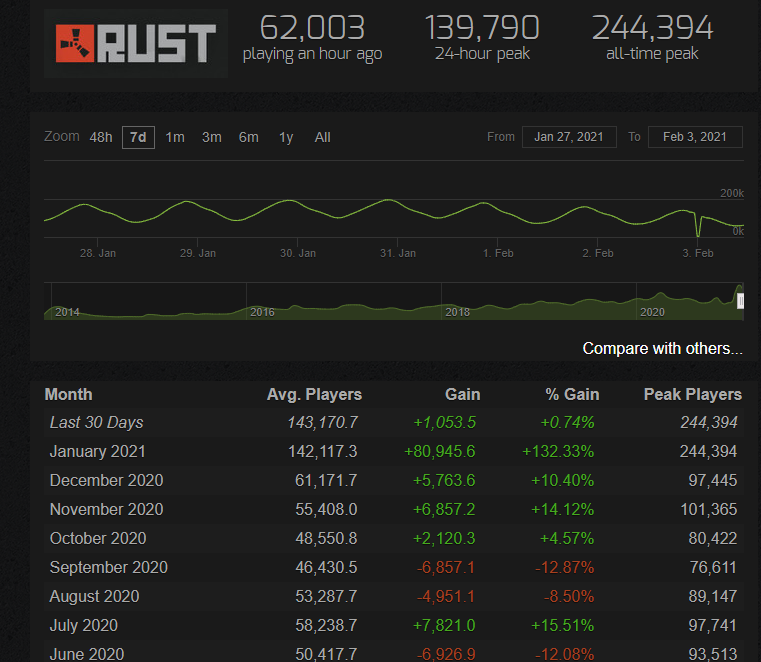This screenshot has height=662, width=761.
Task: Switch zoom to 1m
Action: pos(175,137)
